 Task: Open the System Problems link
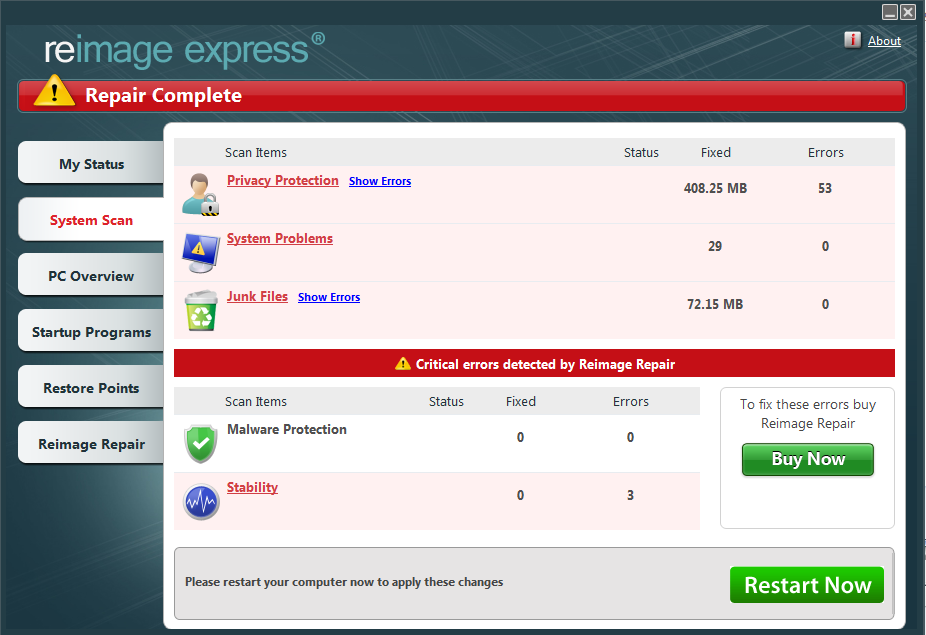point(280,238)
